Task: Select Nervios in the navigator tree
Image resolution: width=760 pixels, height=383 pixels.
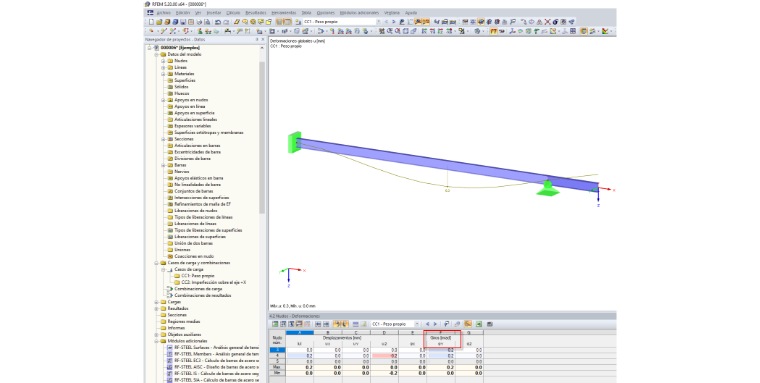Action: (182, 172)
